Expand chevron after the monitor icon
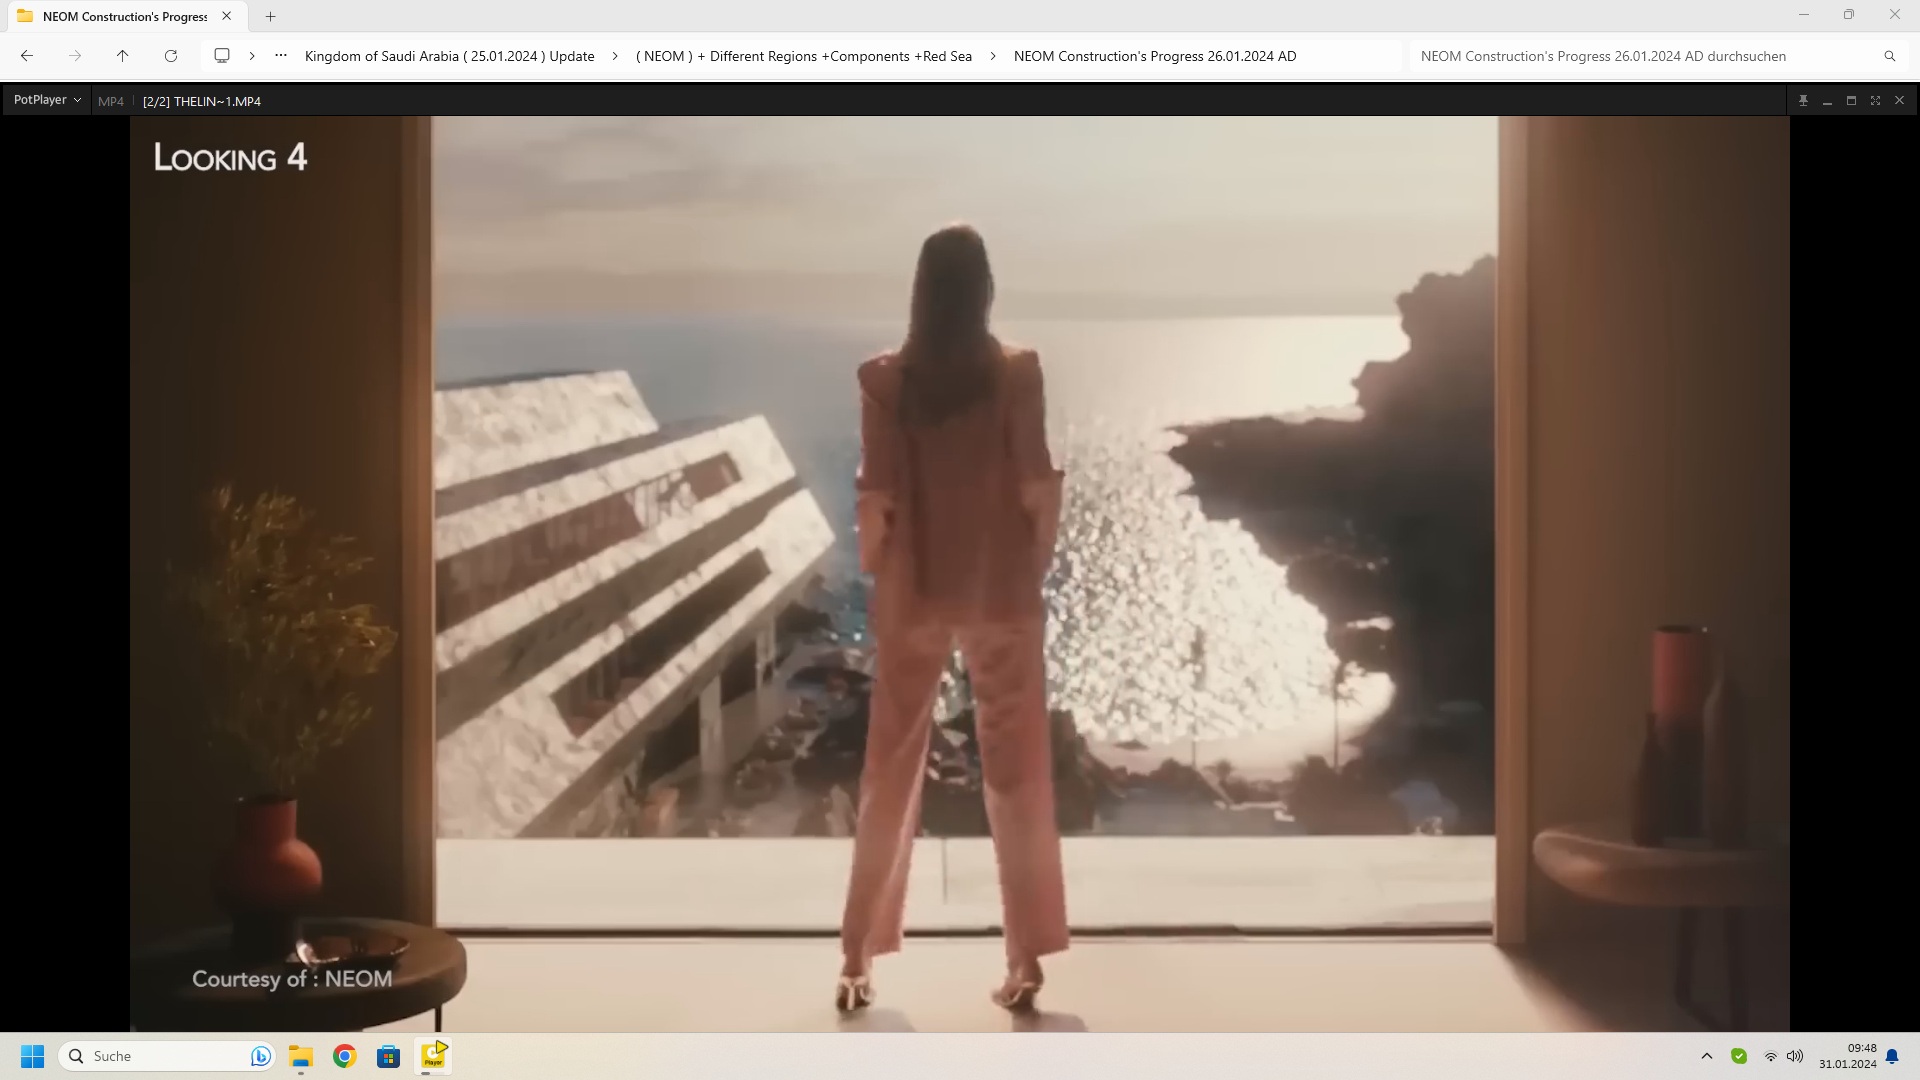This screenshot has width=1920, height=1080. click(252, 56)
